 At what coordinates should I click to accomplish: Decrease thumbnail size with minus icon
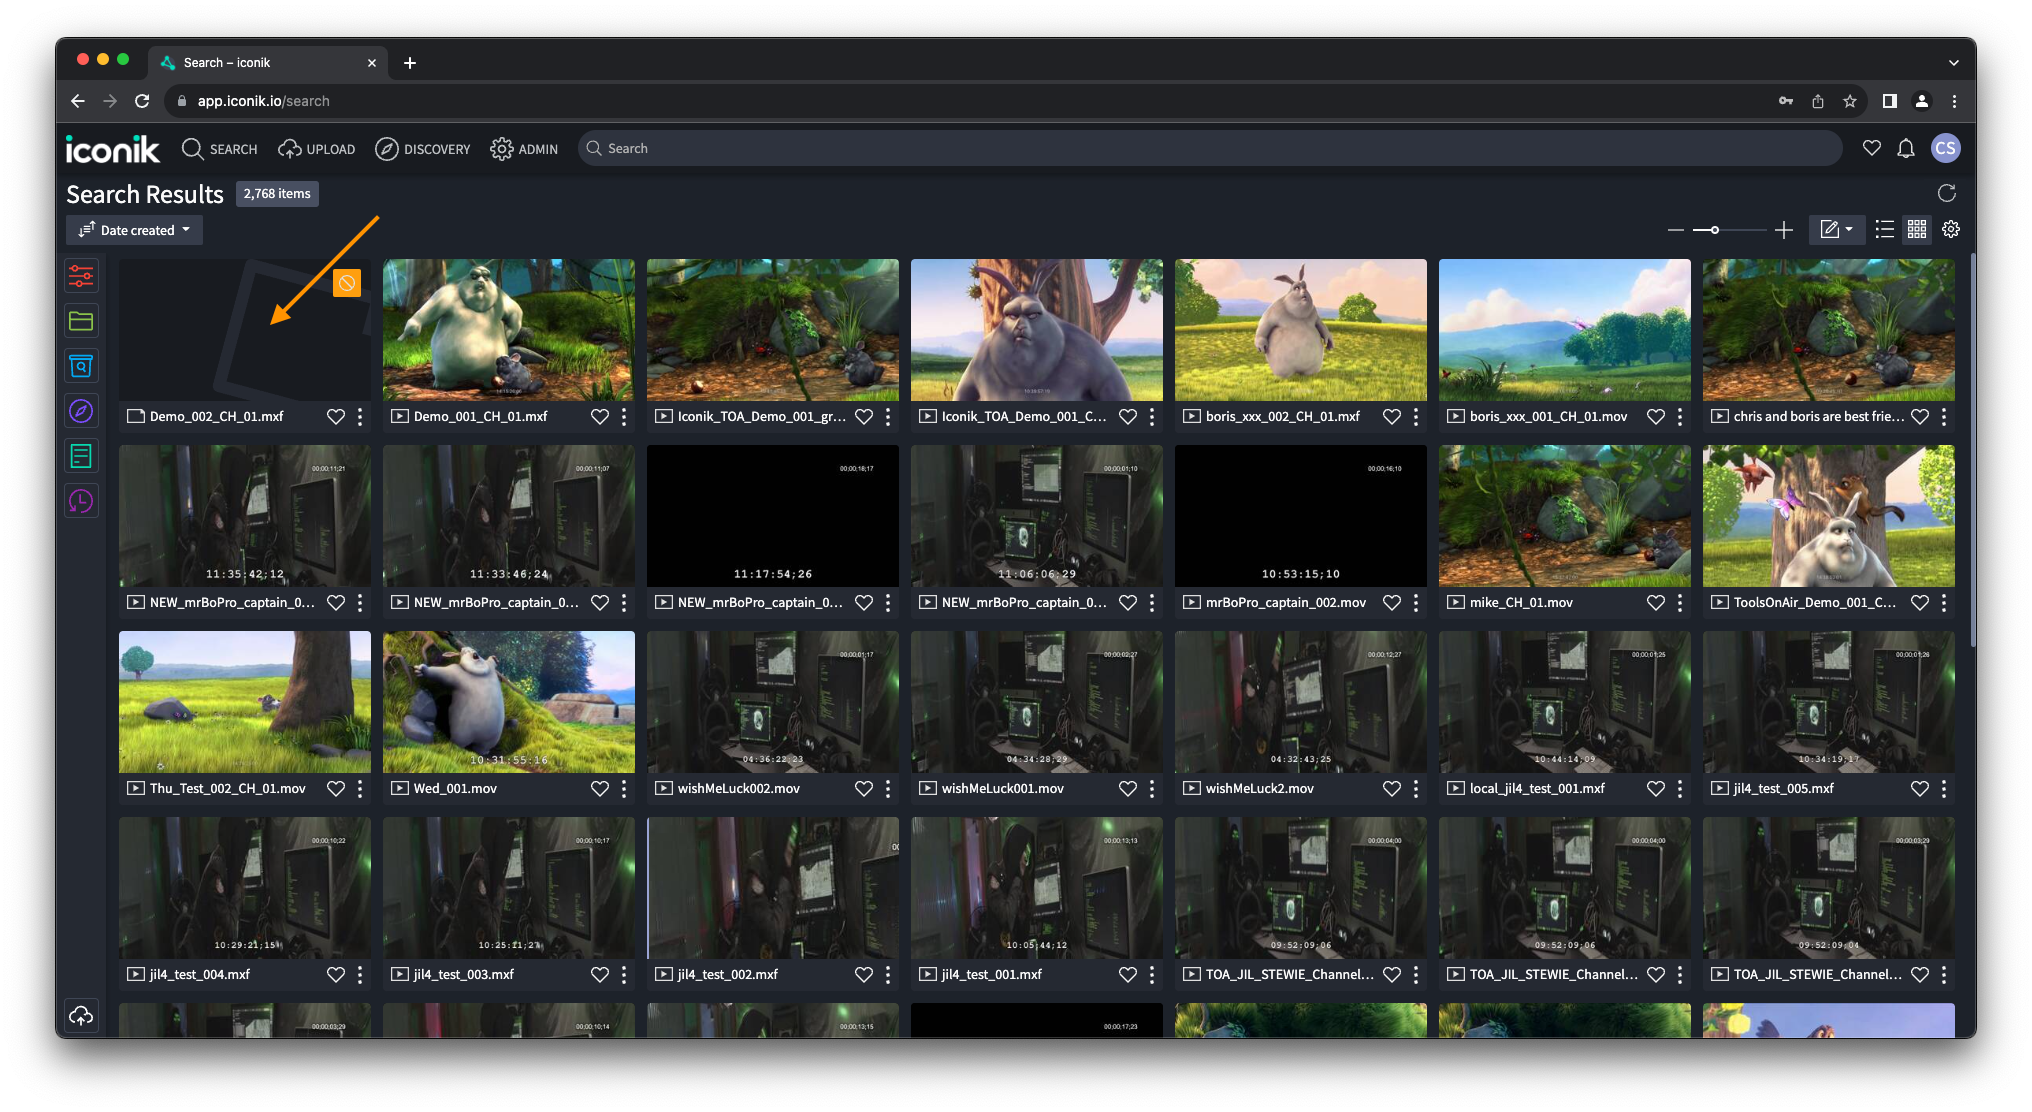(x=1675, y=230)
